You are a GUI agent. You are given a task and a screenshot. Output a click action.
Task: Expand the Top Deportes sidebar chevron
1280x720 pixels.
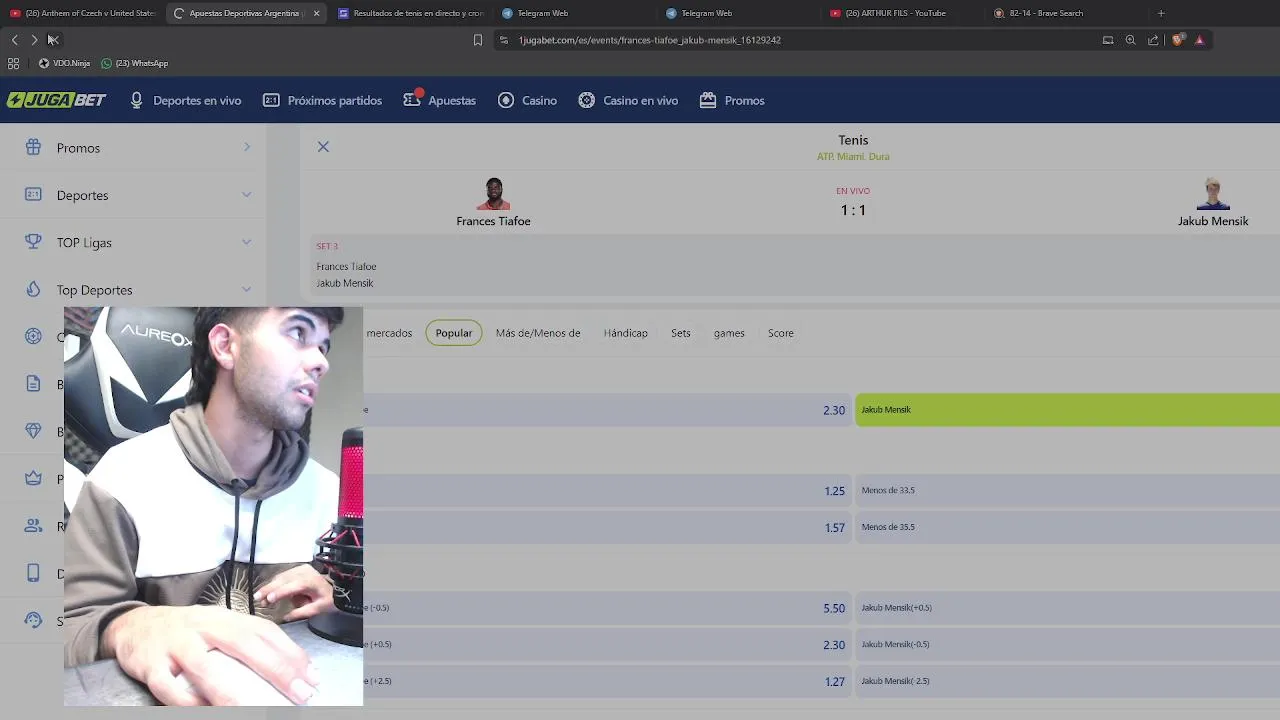[246, 289]
